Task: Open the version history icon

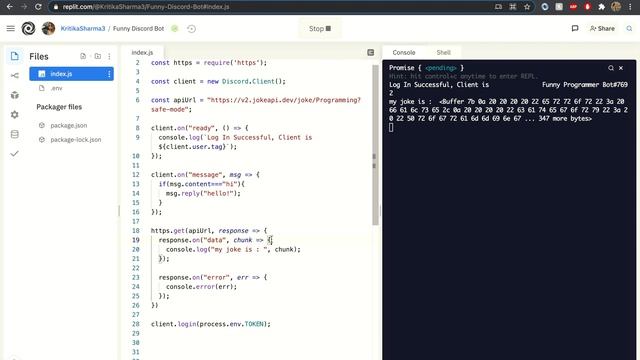Action: (191, 29)
